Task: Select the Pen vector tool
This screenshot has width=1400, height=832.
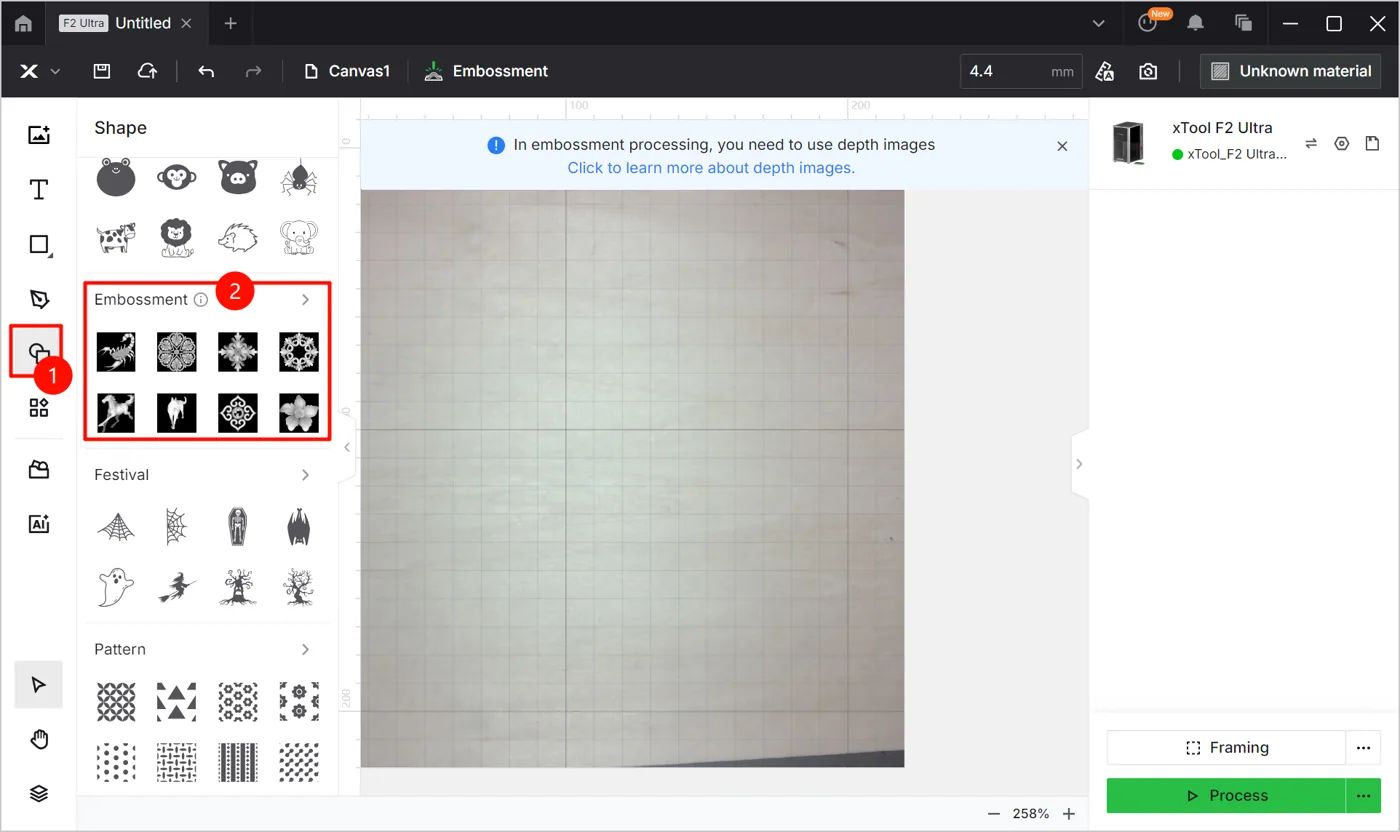Action: (x=39, y=299)
